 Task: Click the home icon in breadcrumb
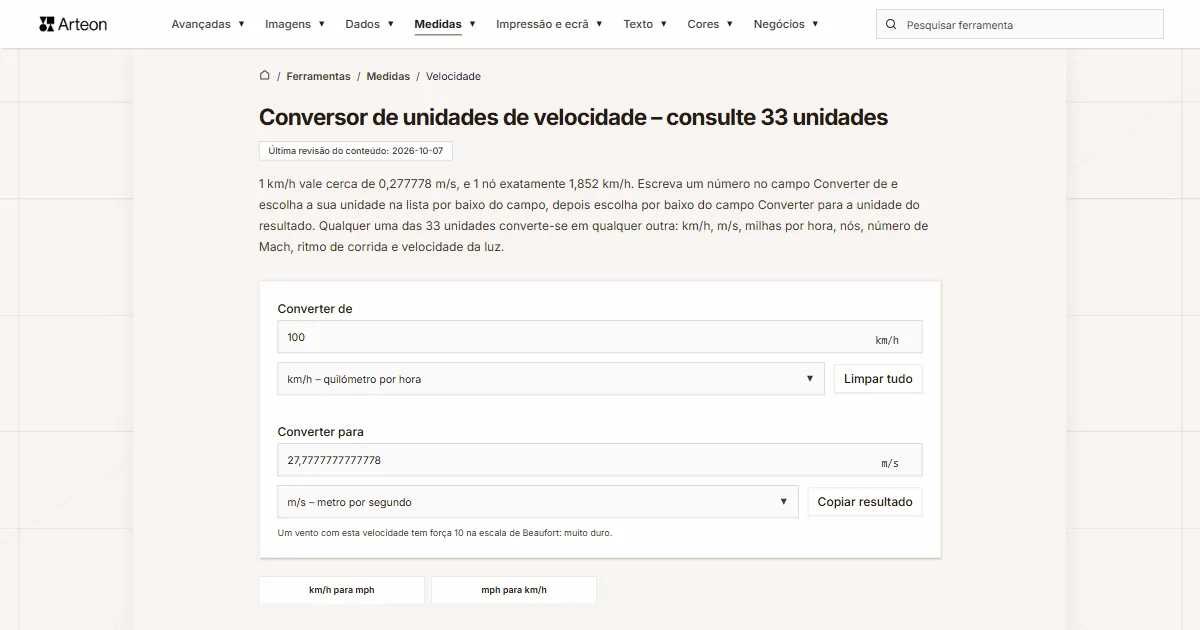(x=265, y=76)
